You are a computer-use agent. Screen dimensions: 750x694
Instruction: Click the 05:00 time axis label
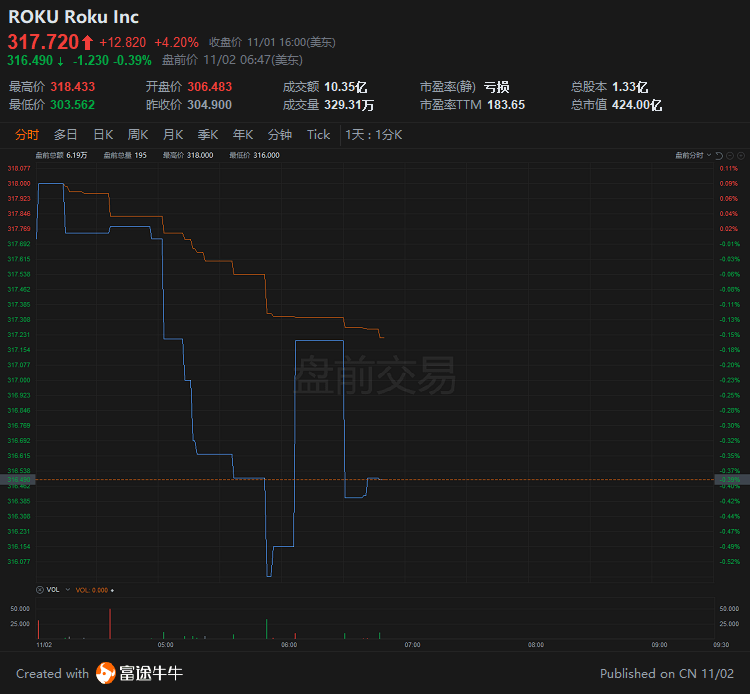click(x=165, y=645)
